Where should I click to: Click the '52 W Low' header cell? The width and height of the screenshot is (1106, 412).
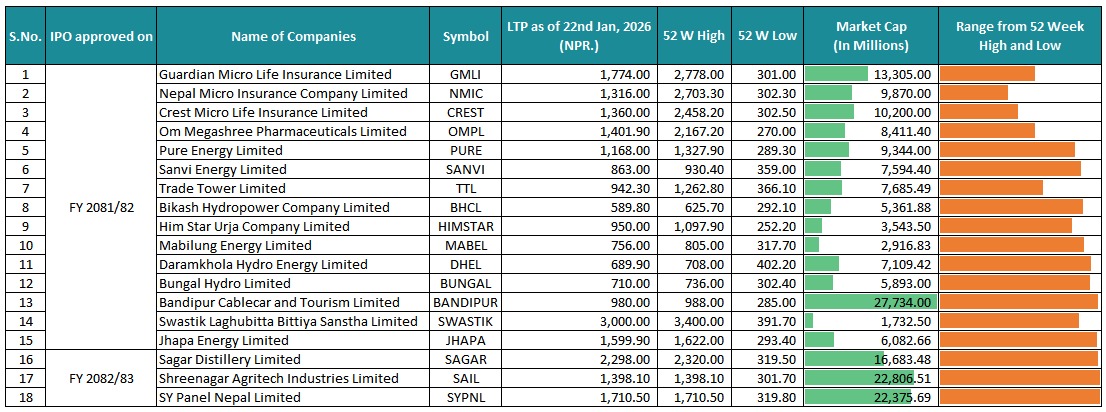(x=767, y=37)
